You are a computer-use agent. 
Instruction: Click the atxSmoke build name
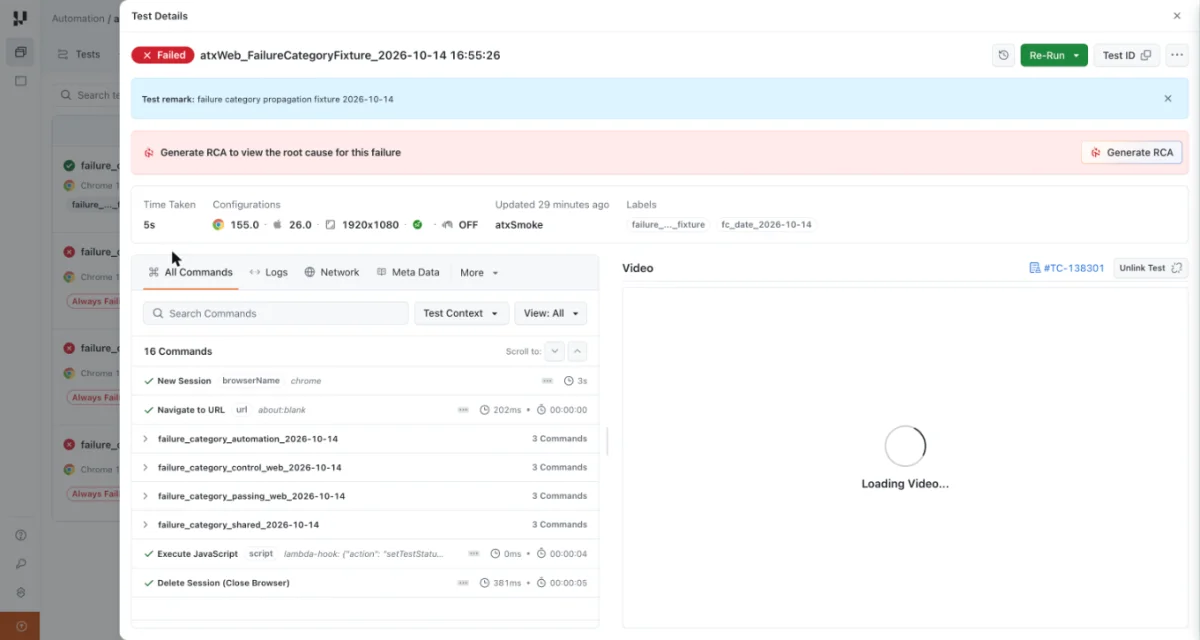click(519, 225)
